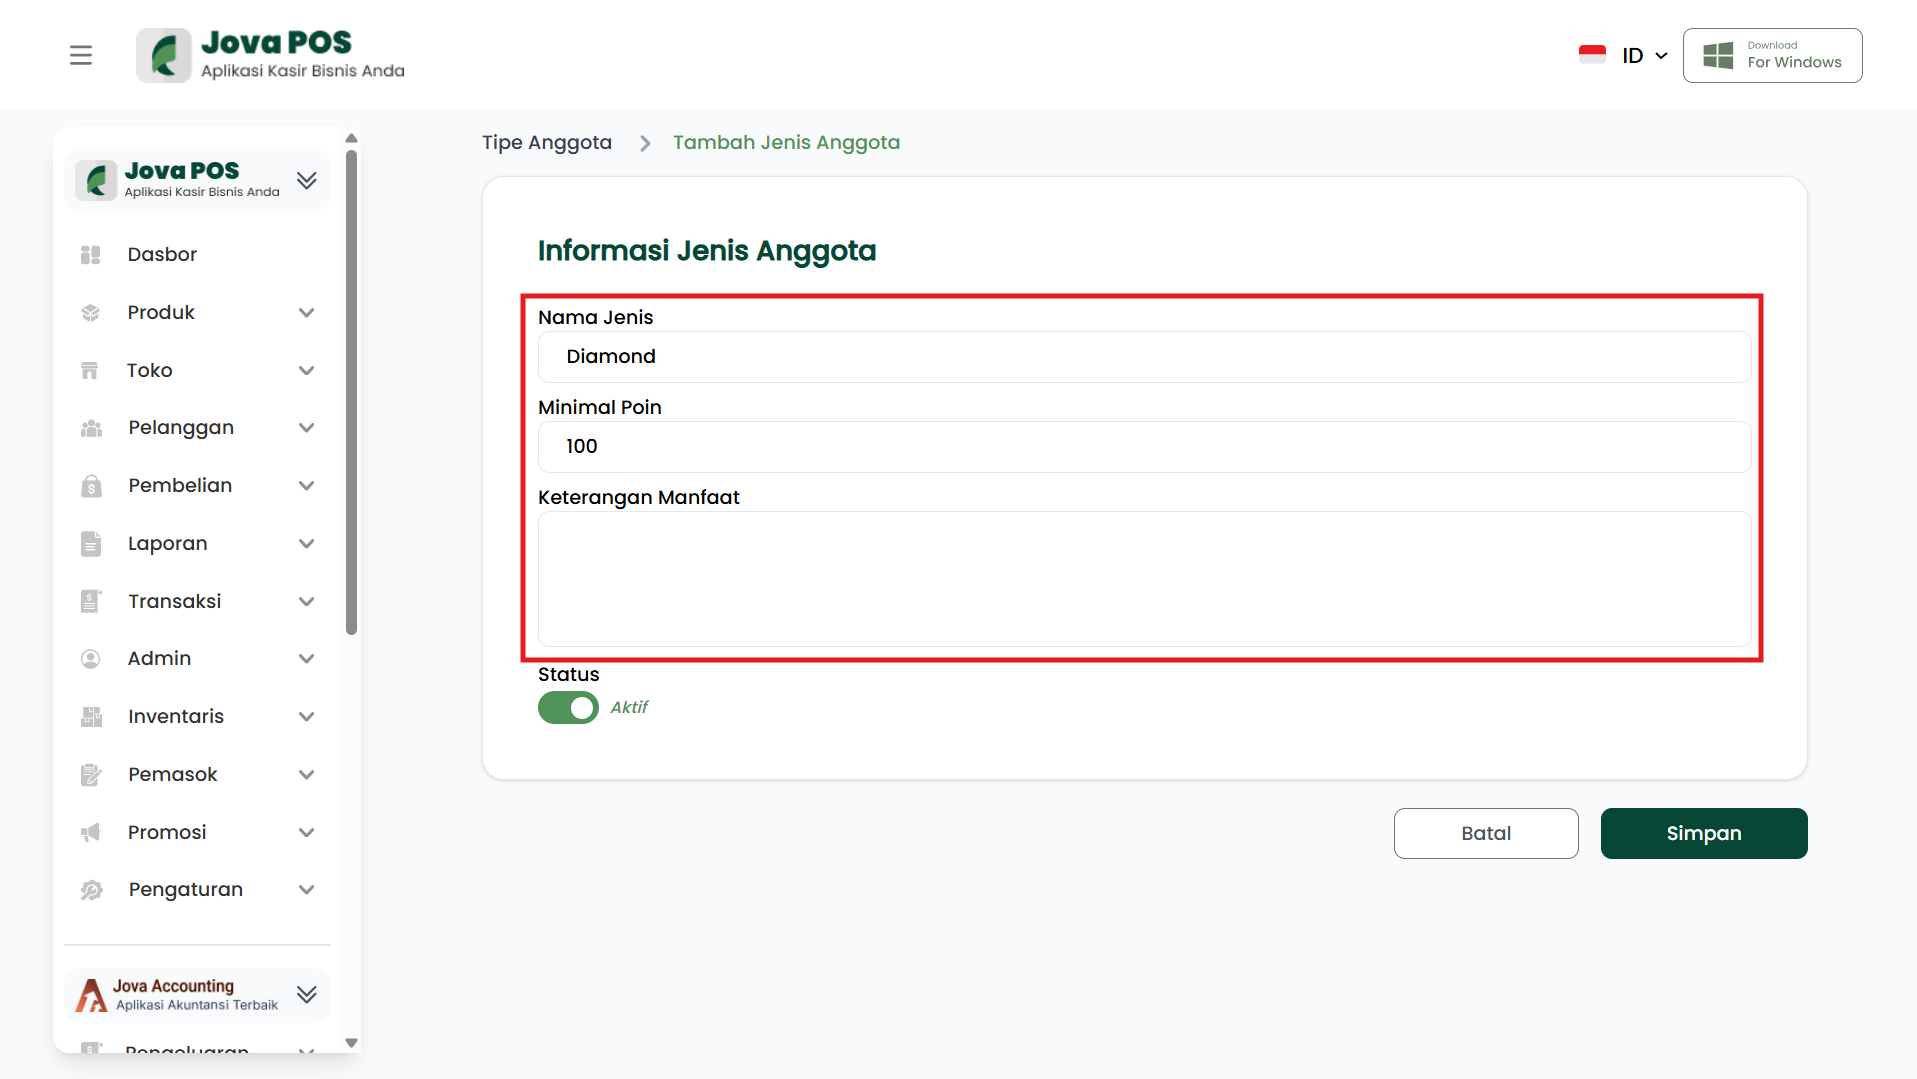Image resolution: width=1917 pixels, height=1079 pixels.
Task: Toggle the Aktif status switch
Action: (x=568, y=708)
